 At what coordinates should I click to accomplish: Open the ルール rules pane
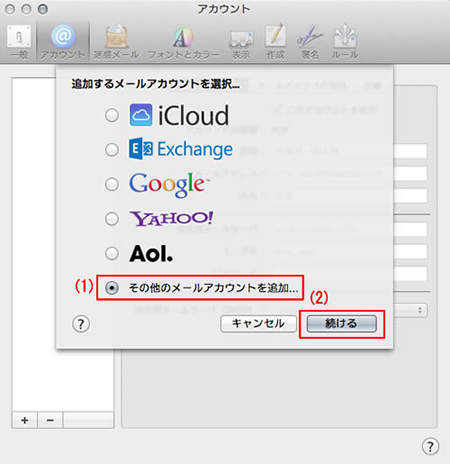click(x=345, y=41)
